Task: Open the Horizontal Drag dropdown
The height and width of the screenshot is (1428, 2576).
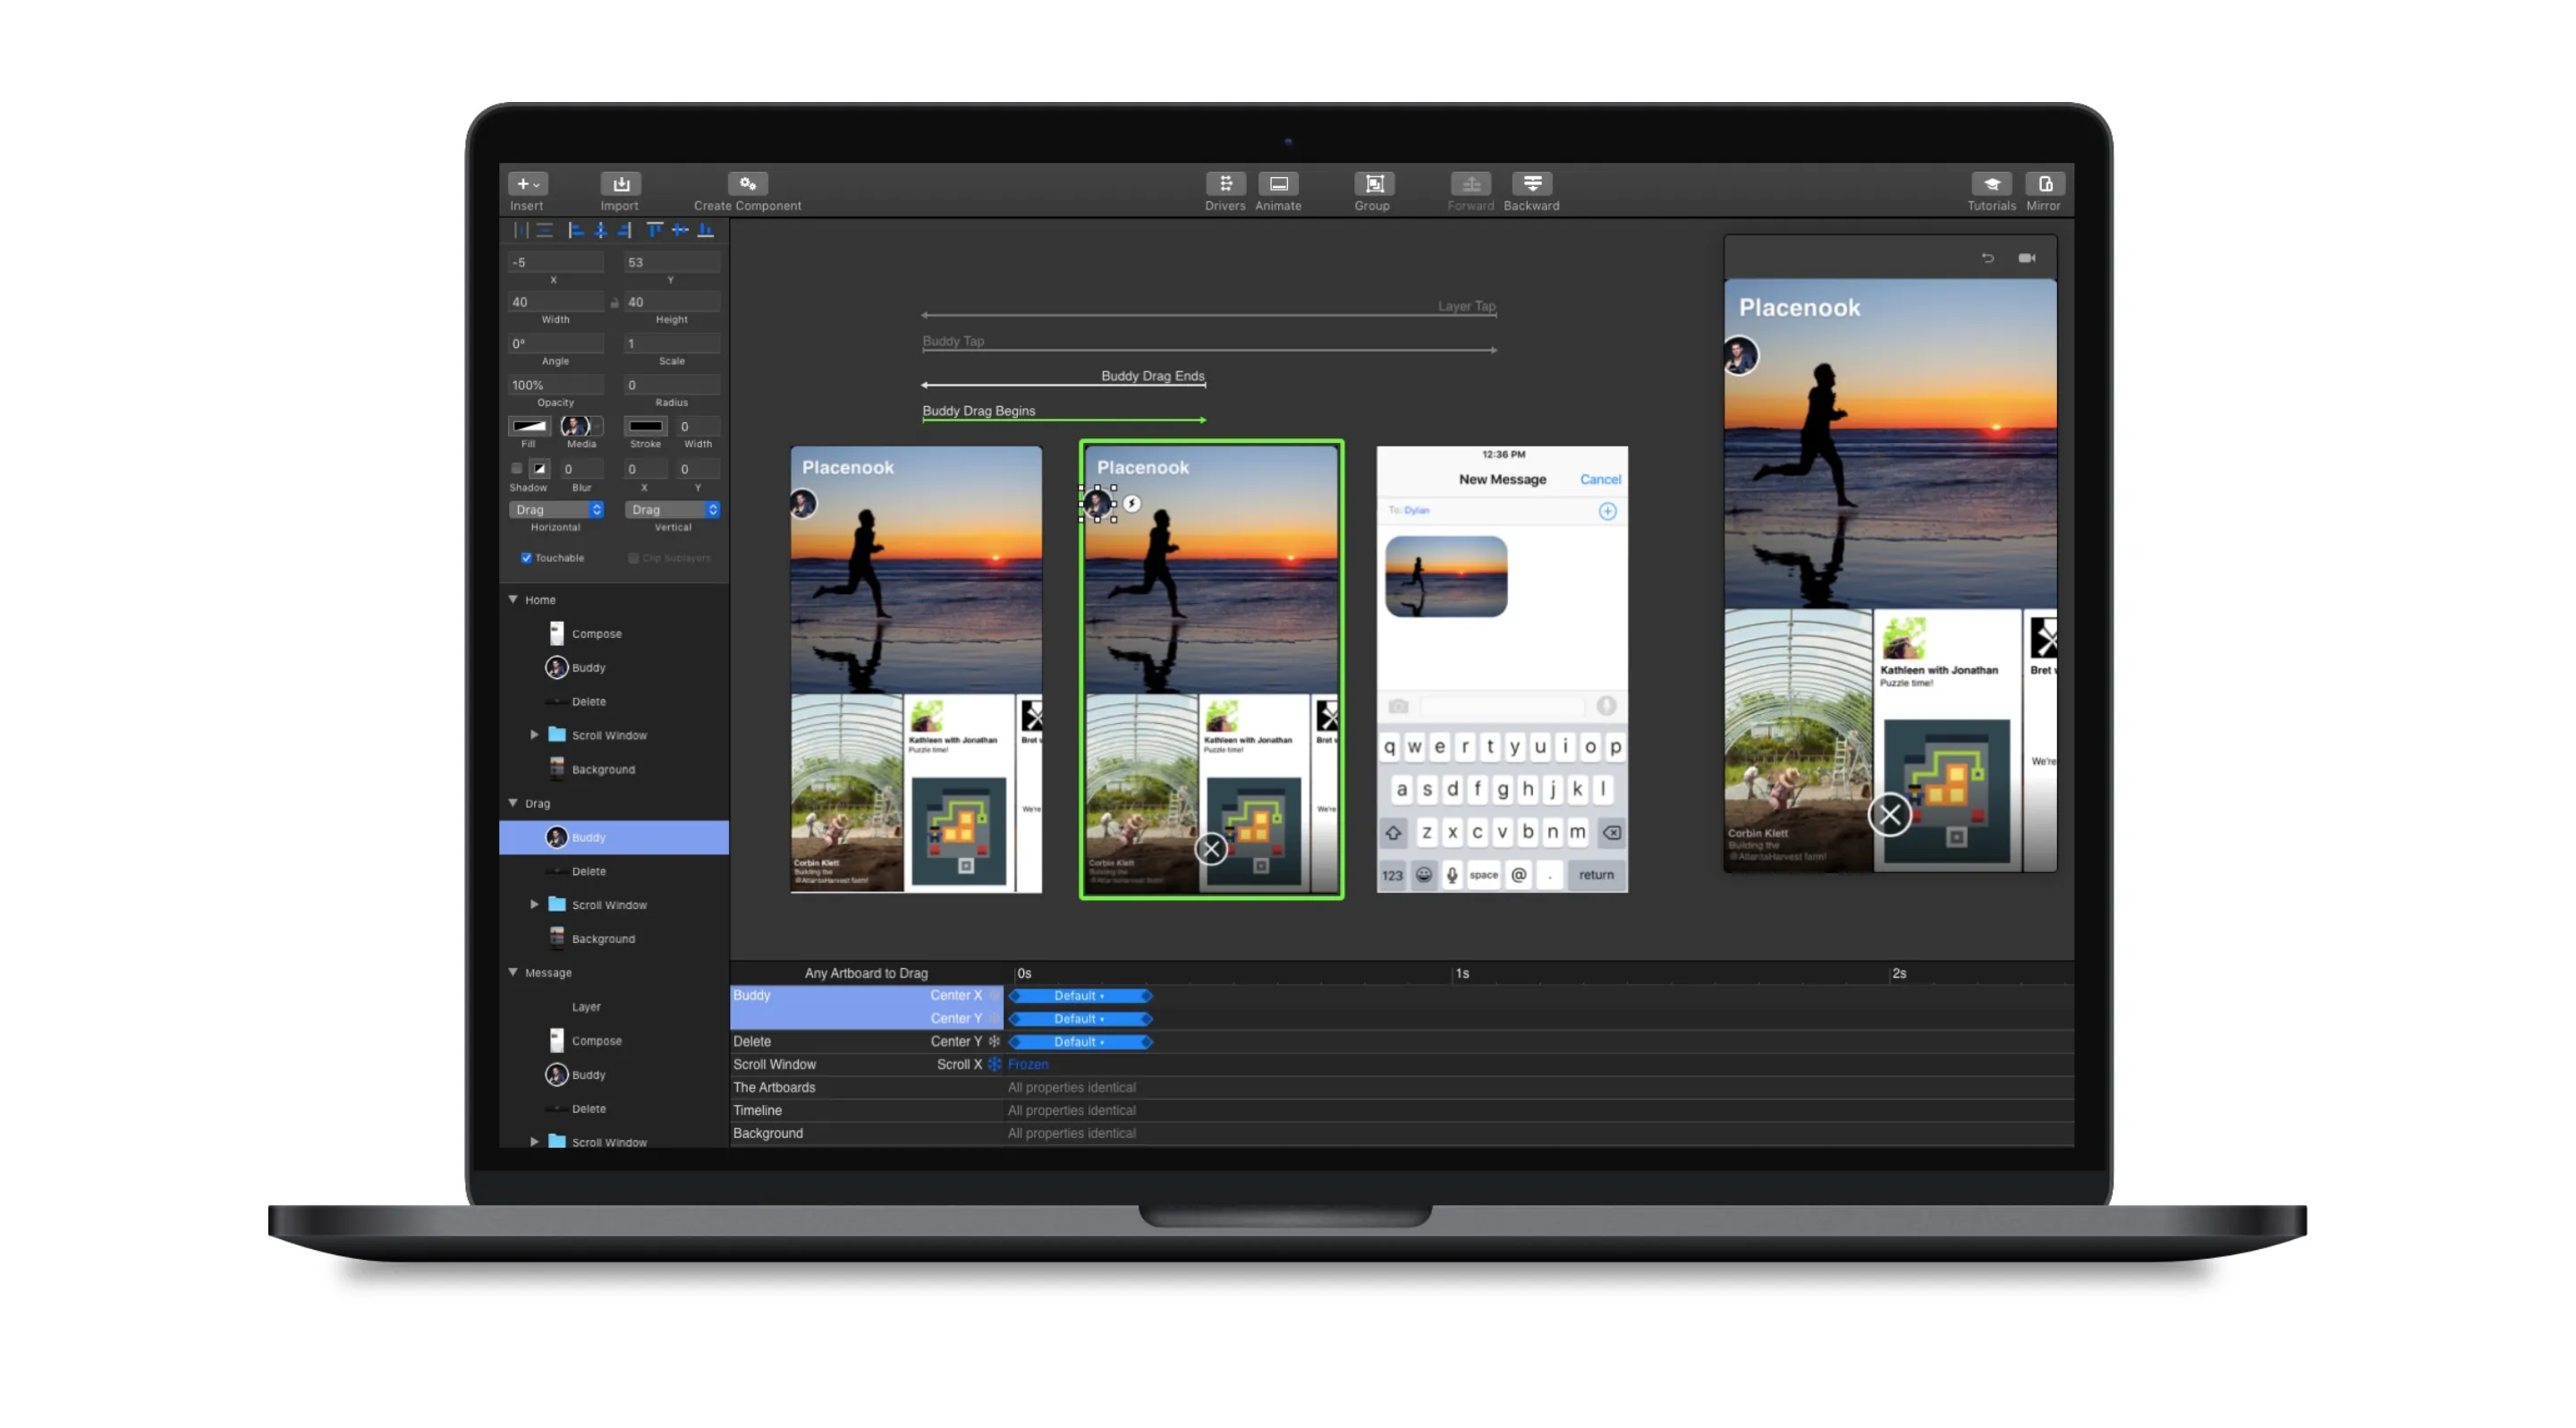Action: 557,510
